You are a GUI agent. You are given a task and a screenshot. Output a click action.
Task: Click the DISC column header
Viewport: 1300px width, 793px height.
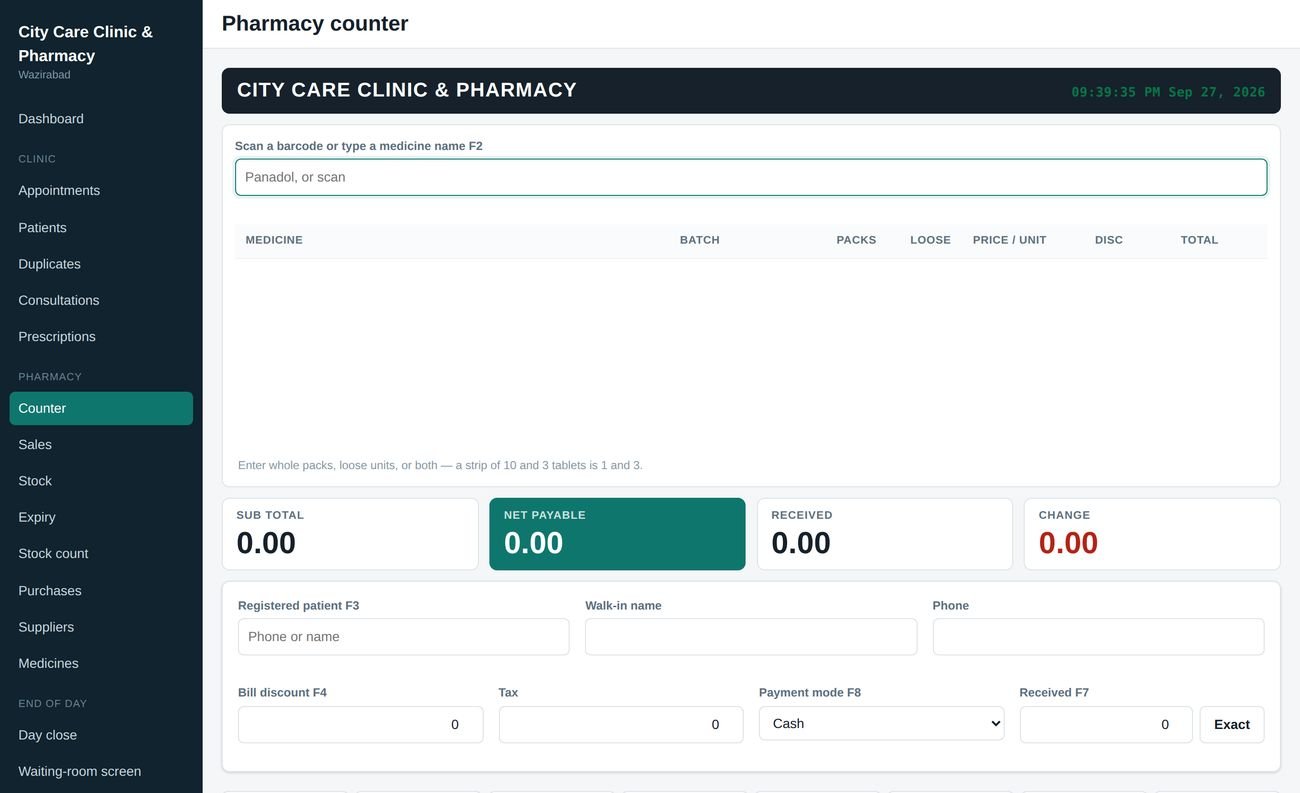pos(1109,240)
